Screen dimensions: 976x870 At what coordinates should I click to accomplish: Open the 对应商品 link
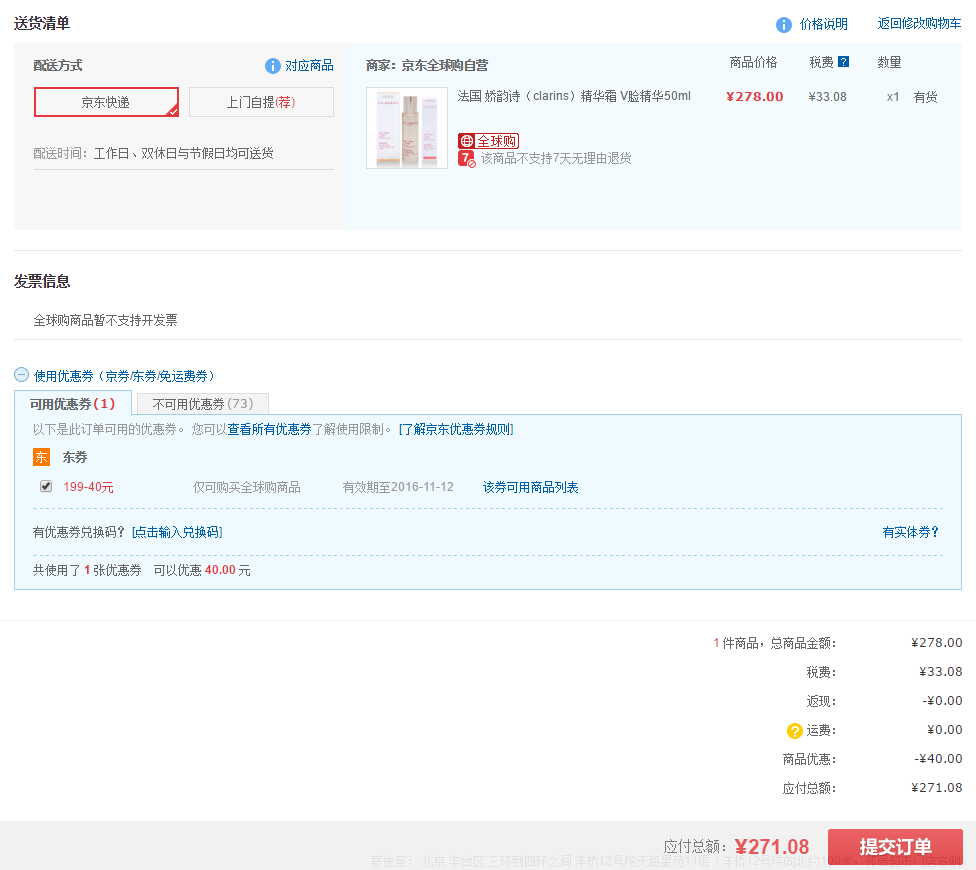pos(309,66)
